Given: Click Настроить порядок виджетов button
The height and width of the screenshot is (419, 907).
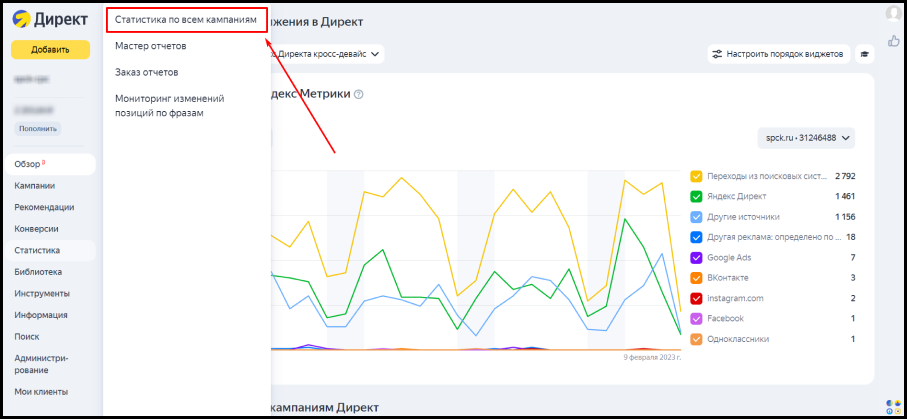Looking at the screenshot, I should [779, 54].
